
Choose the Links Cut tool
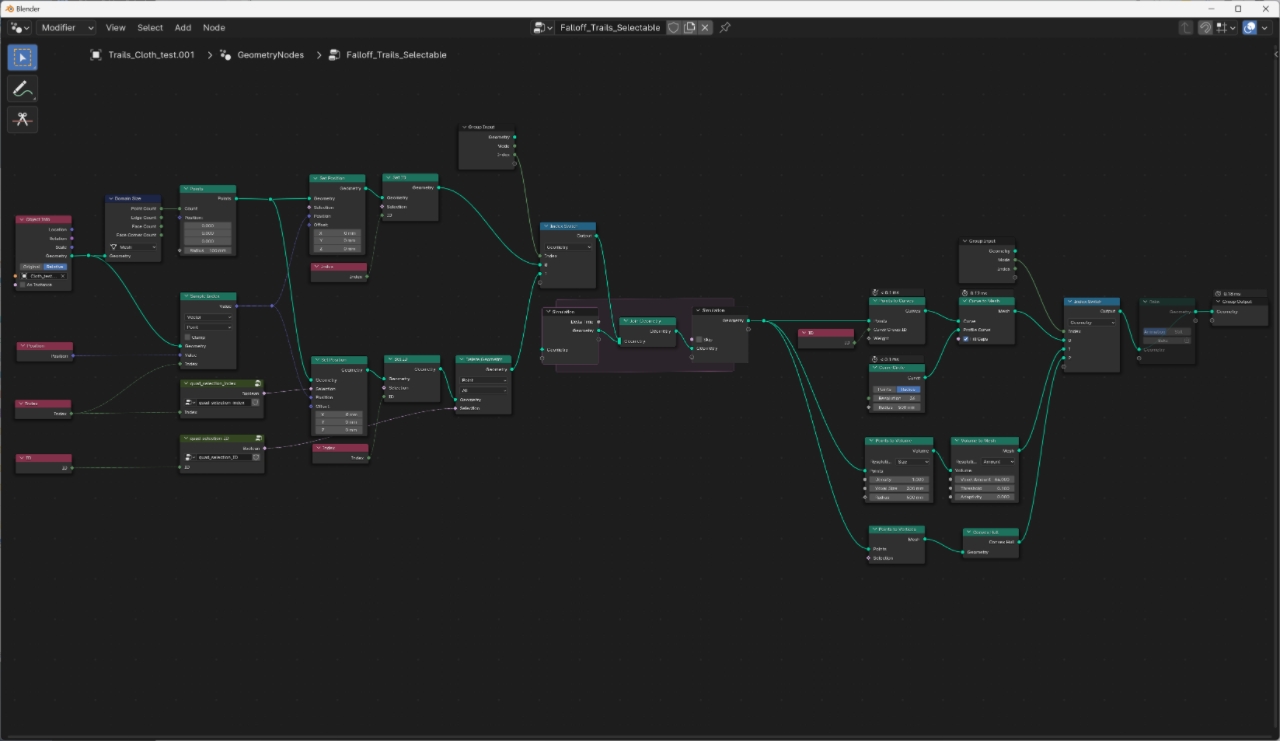pos(22,119)
